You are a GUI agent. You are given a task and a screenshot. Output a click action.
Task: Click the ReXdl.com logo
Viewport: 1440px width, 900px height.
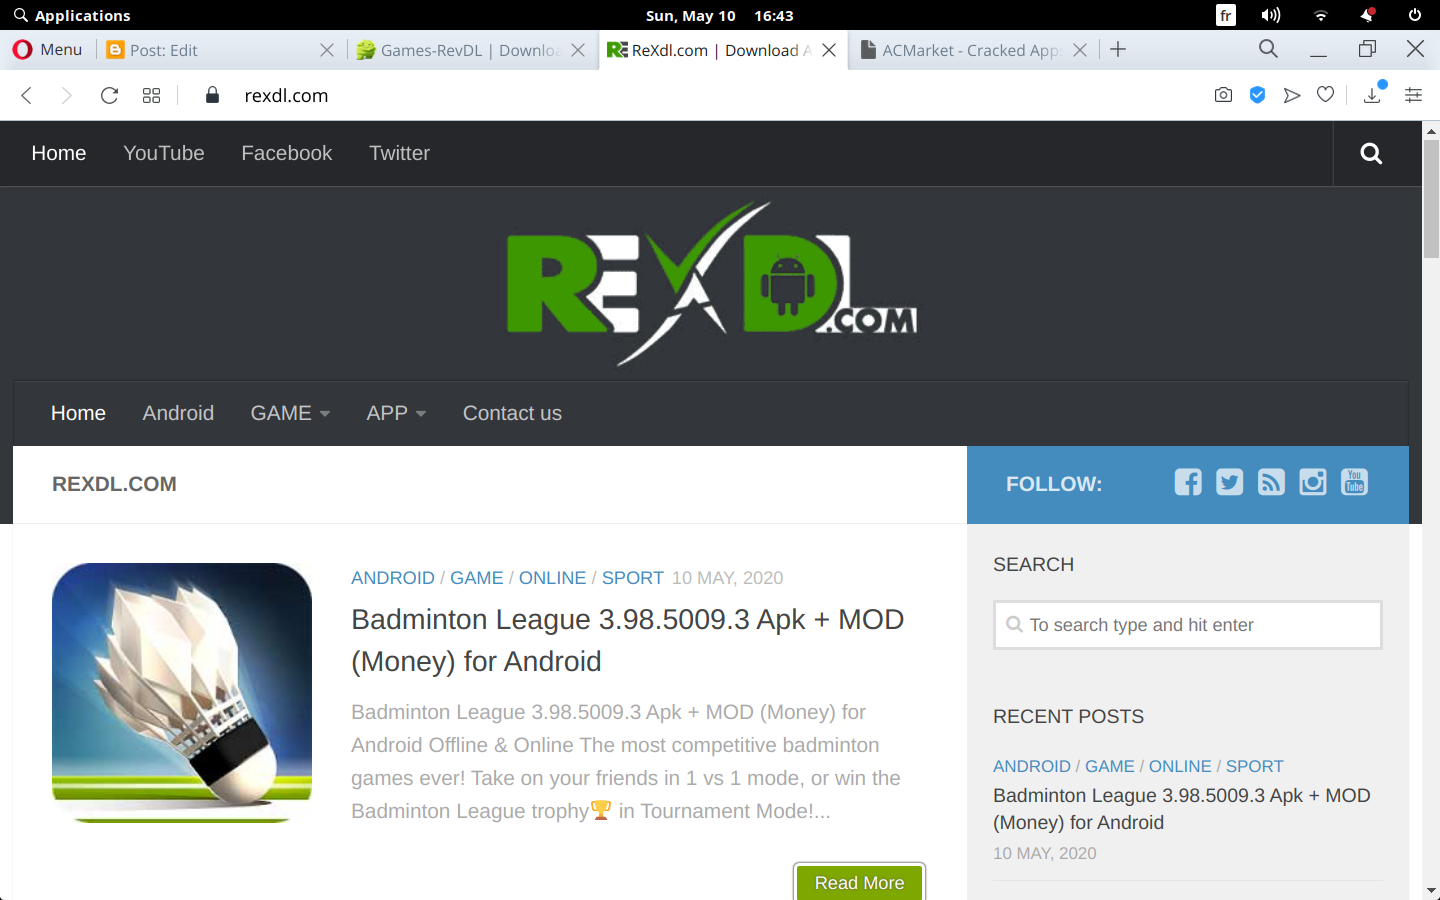pos(712,284)
